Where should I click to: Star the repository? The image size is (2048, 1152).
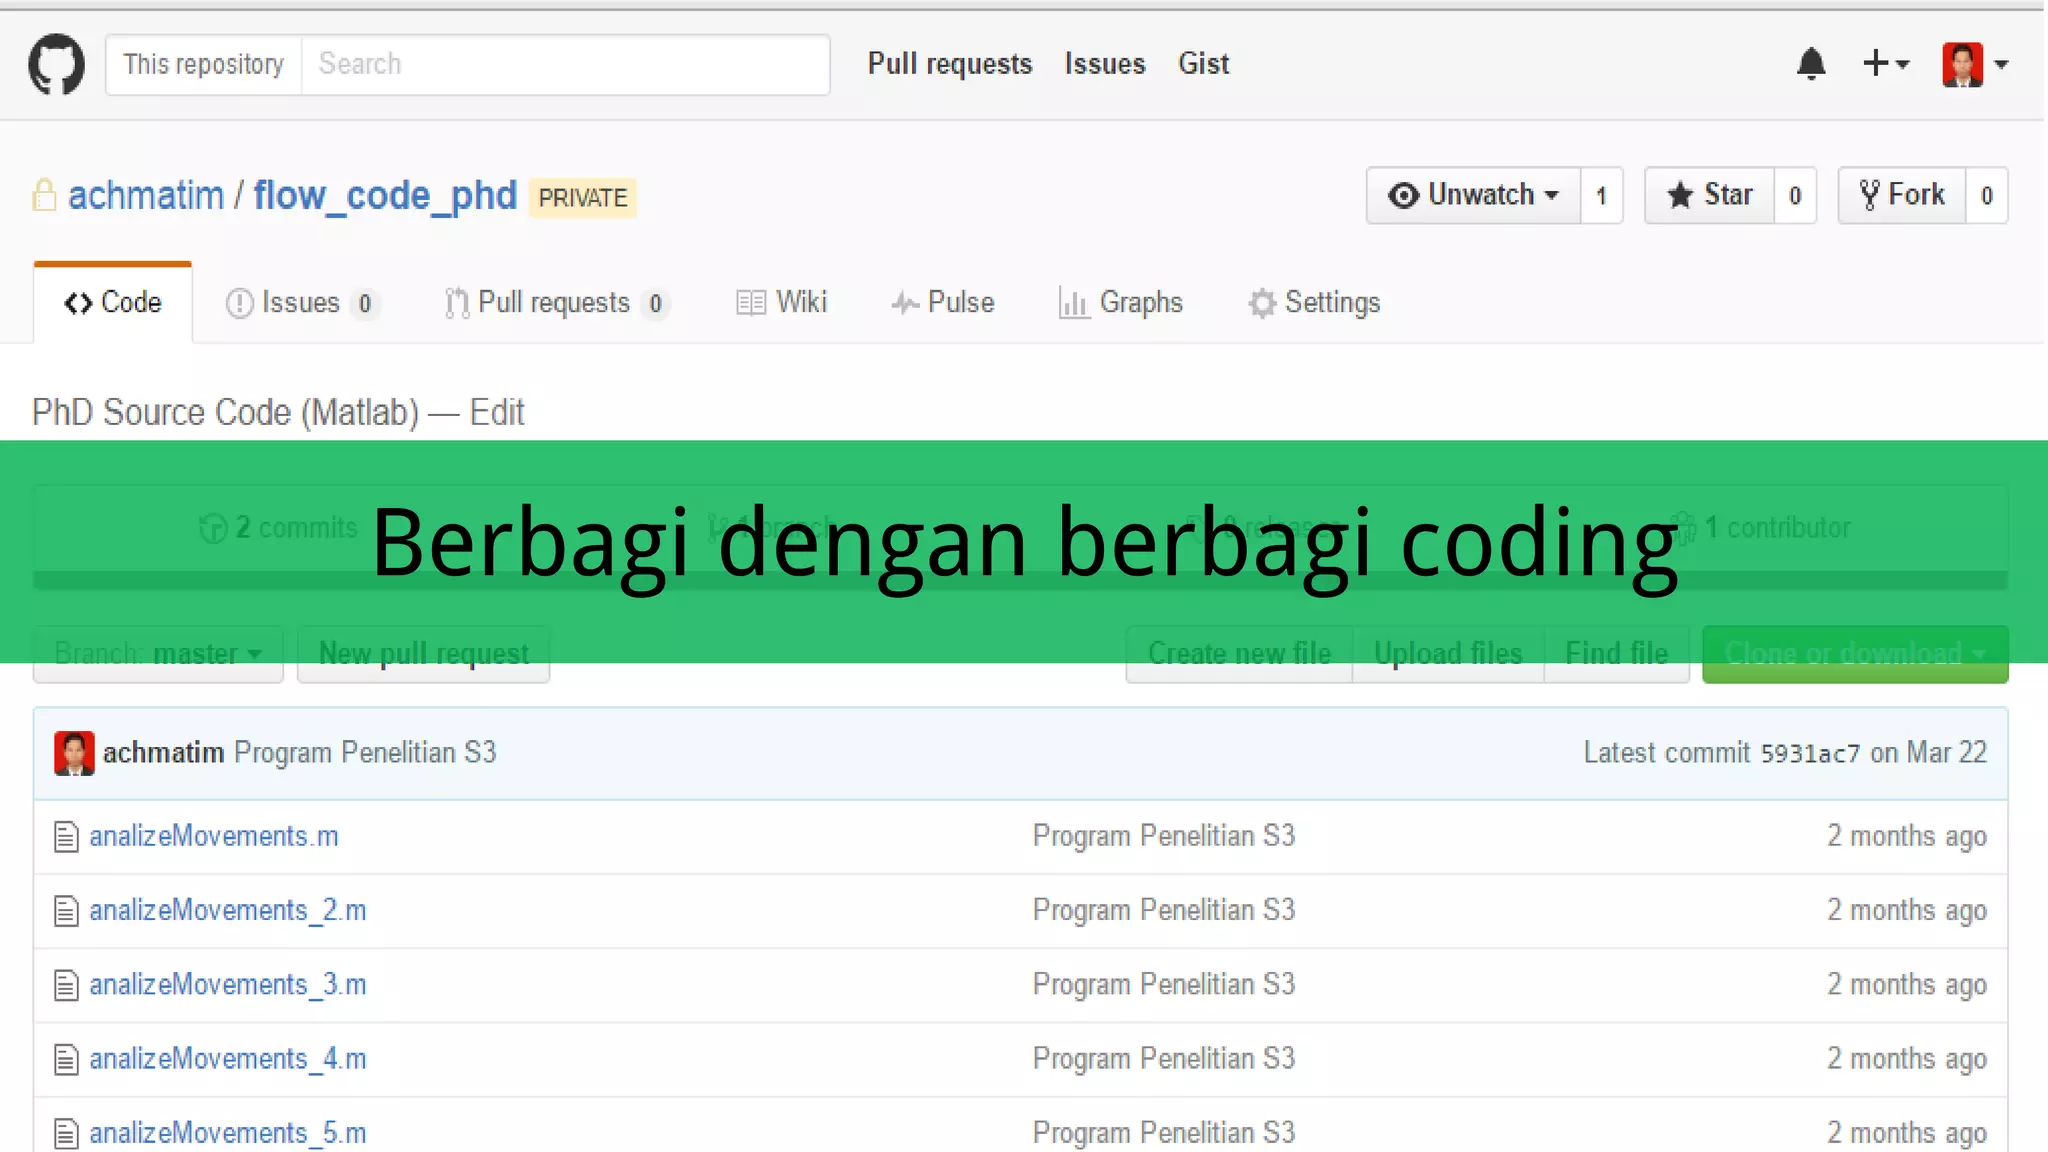[1709, 195]
